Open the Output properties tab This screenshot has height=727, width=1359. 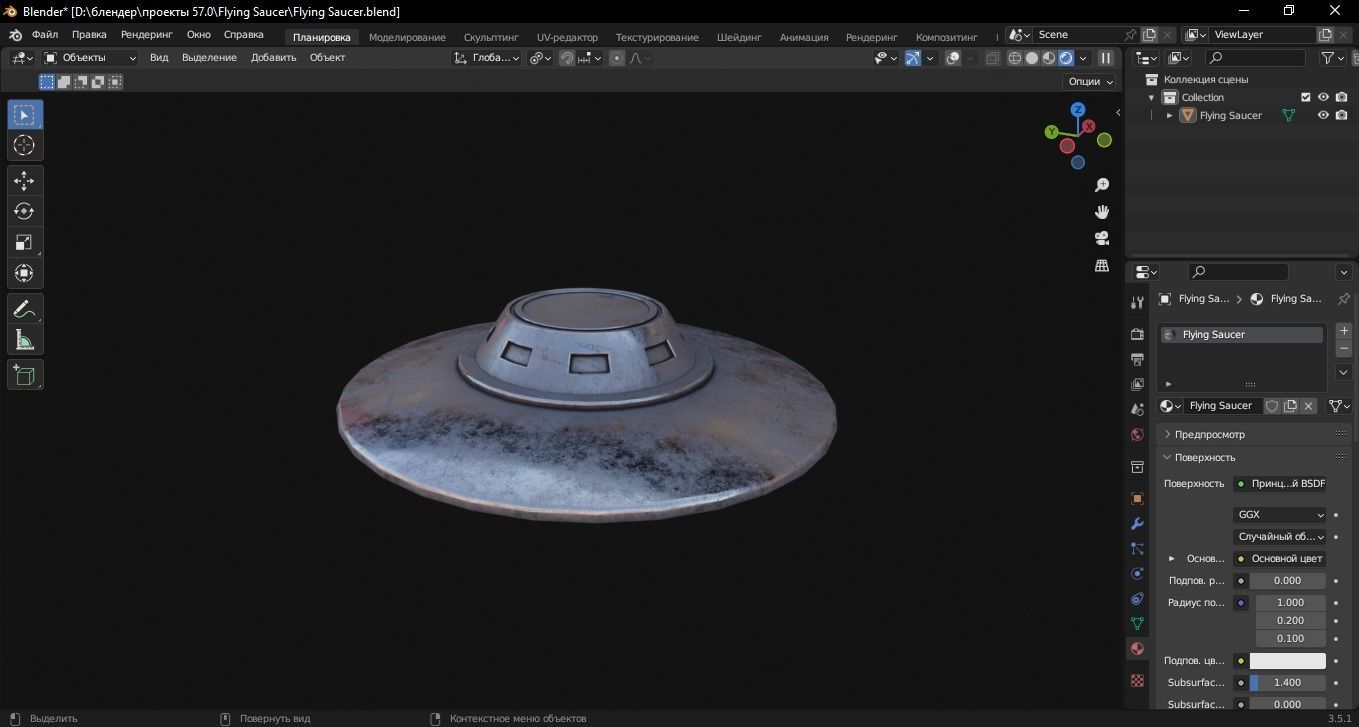(x=1137, y=359)
